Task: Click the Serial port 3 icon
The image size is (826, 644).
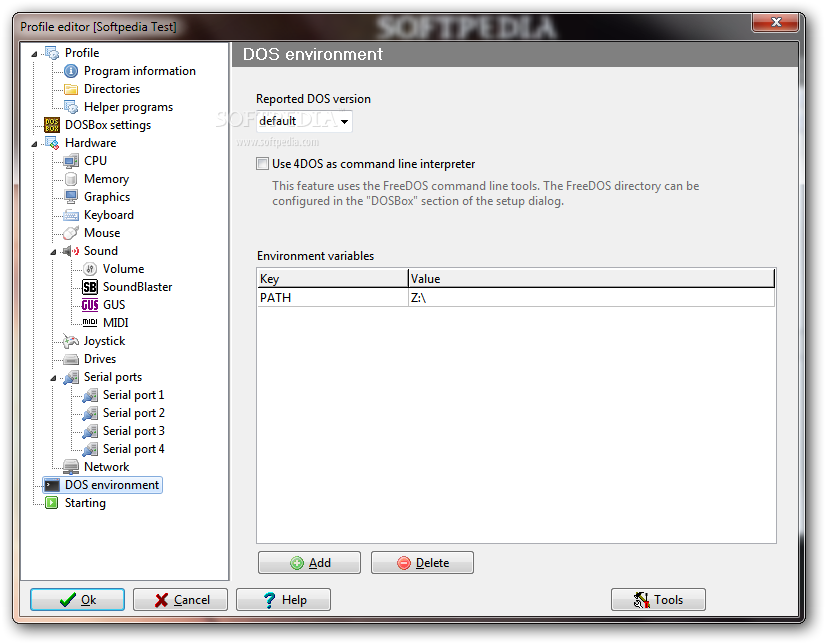Action: (x=90, y=431)
